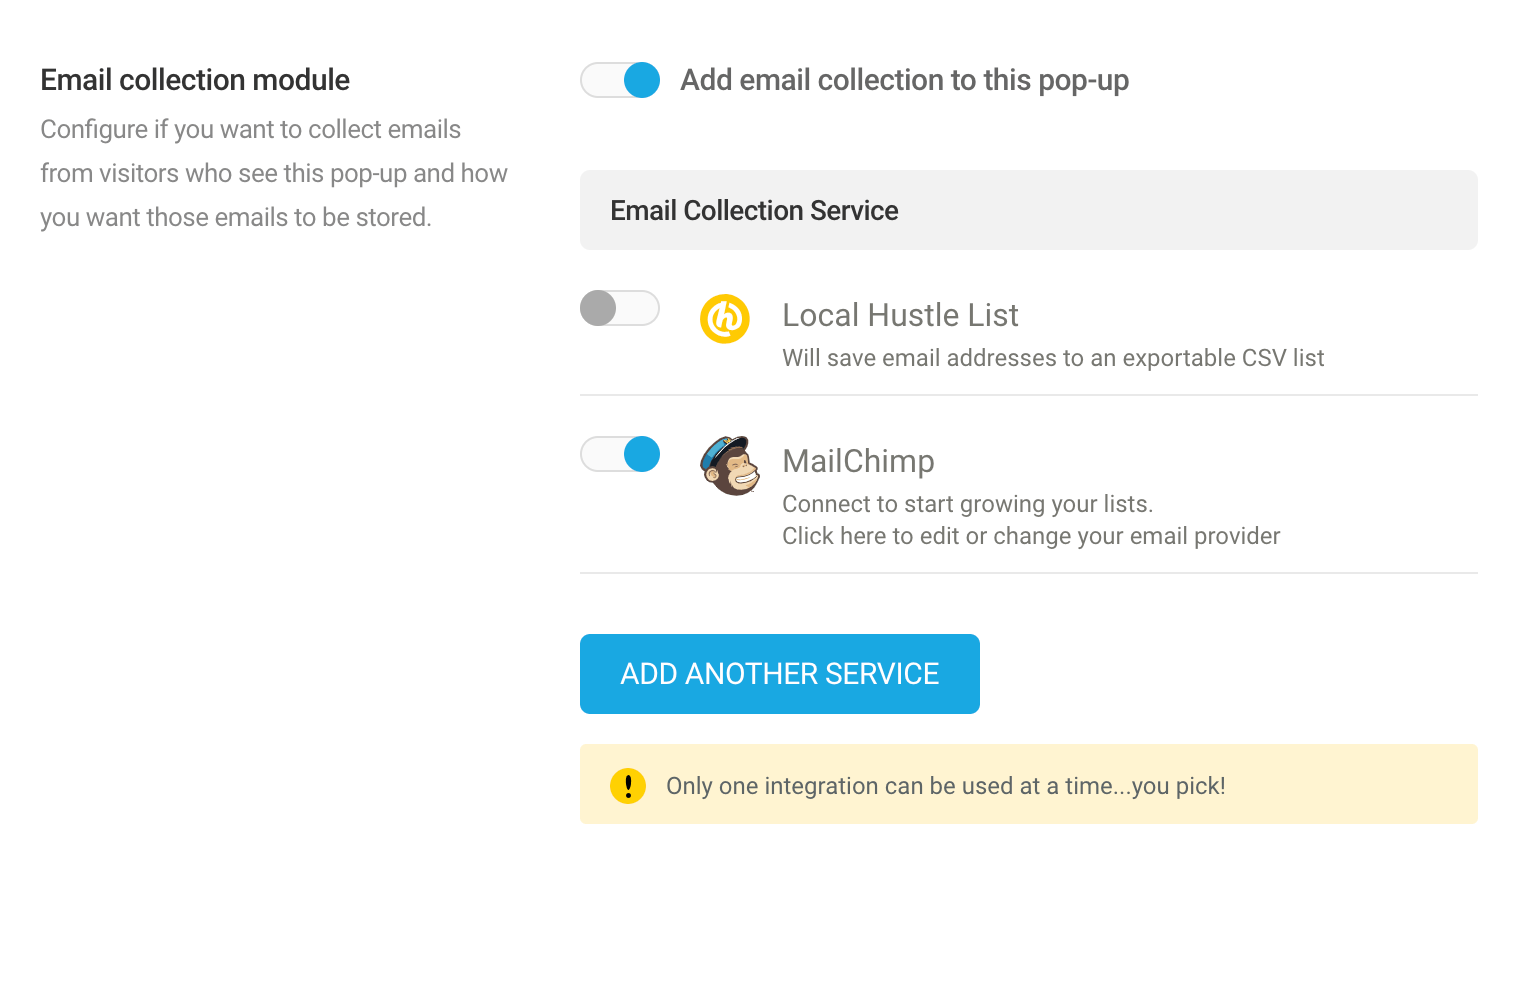The width and height of the screenshot is (1520, 984).
Task: Enable the Local Hustle List toggle
Action: point(620,308)
